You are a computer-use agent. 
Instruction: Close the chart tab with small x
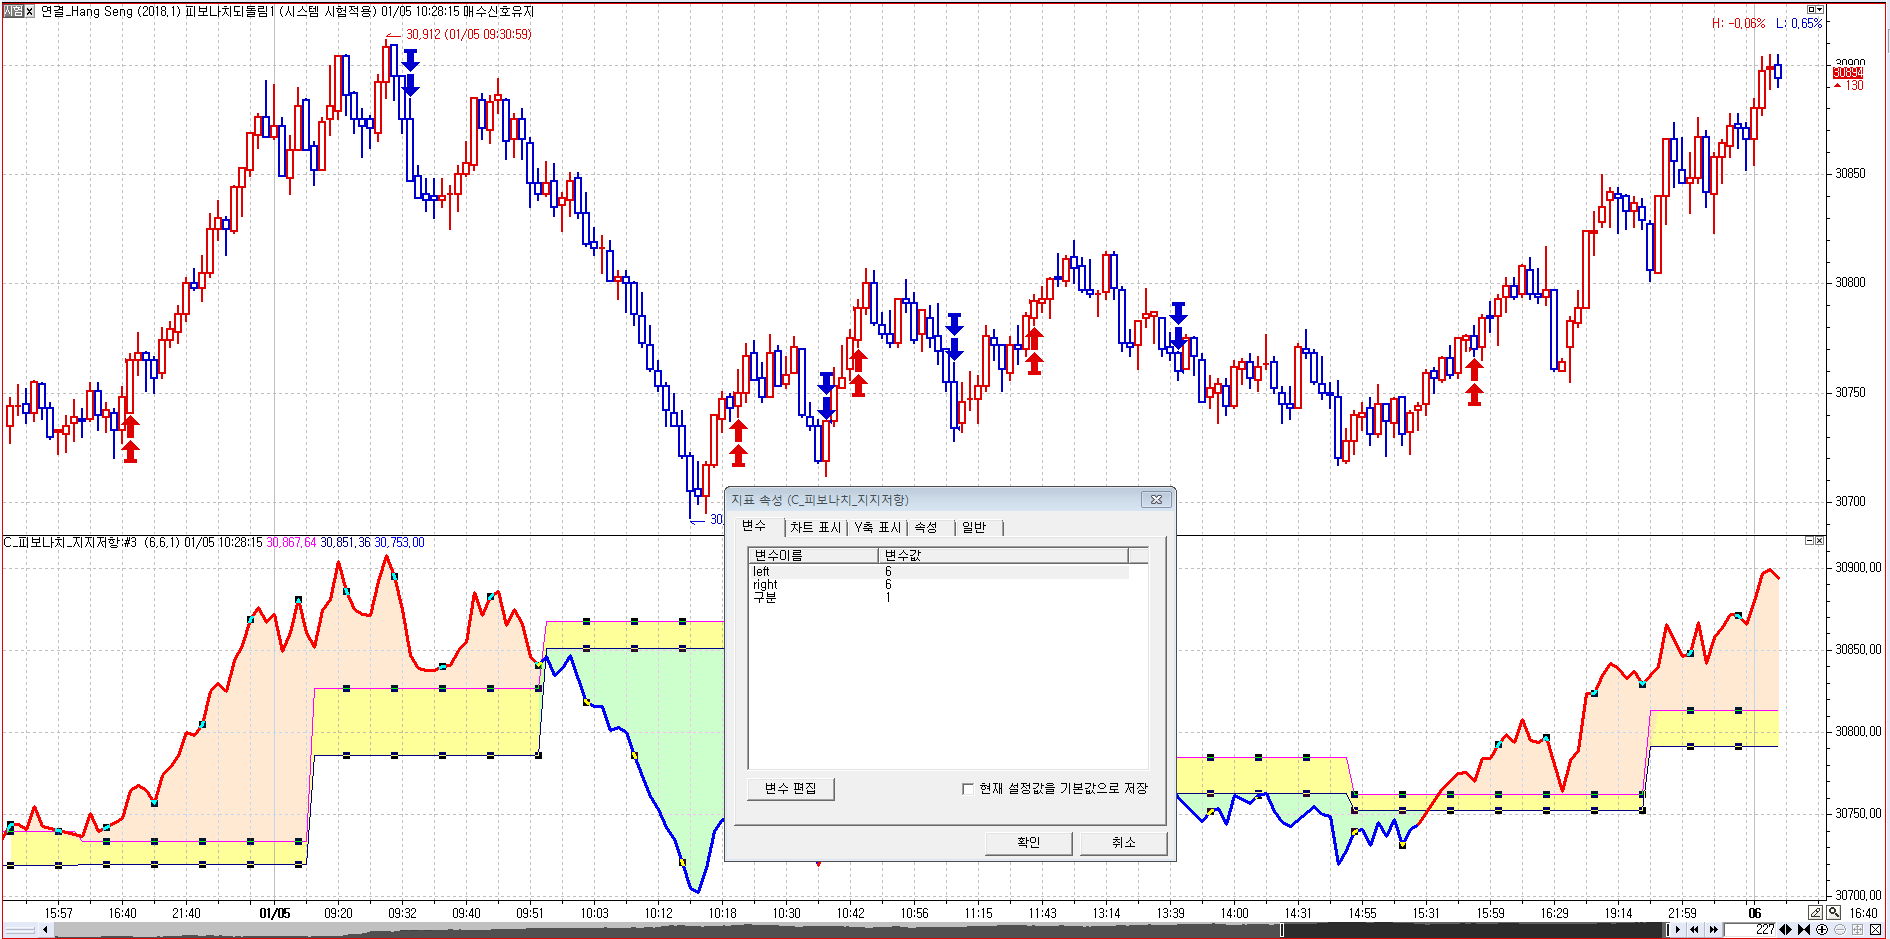point(30,12)
